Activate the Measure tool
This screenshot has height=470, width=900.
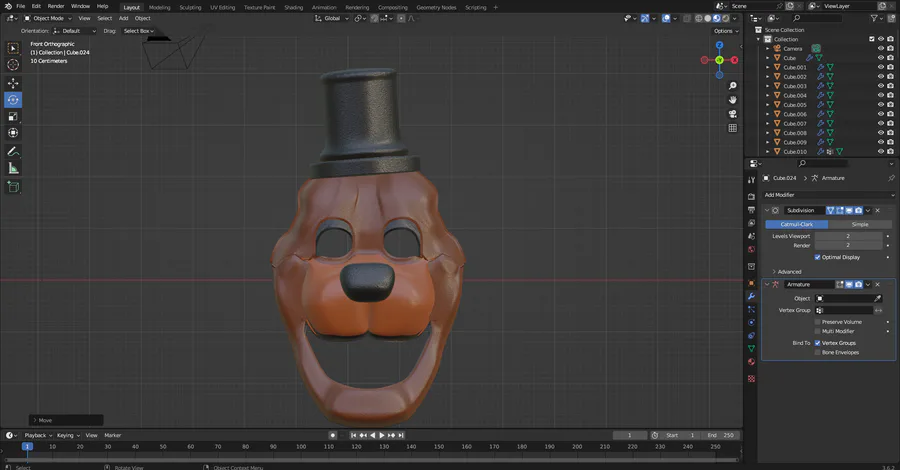[x=13, y=168]
